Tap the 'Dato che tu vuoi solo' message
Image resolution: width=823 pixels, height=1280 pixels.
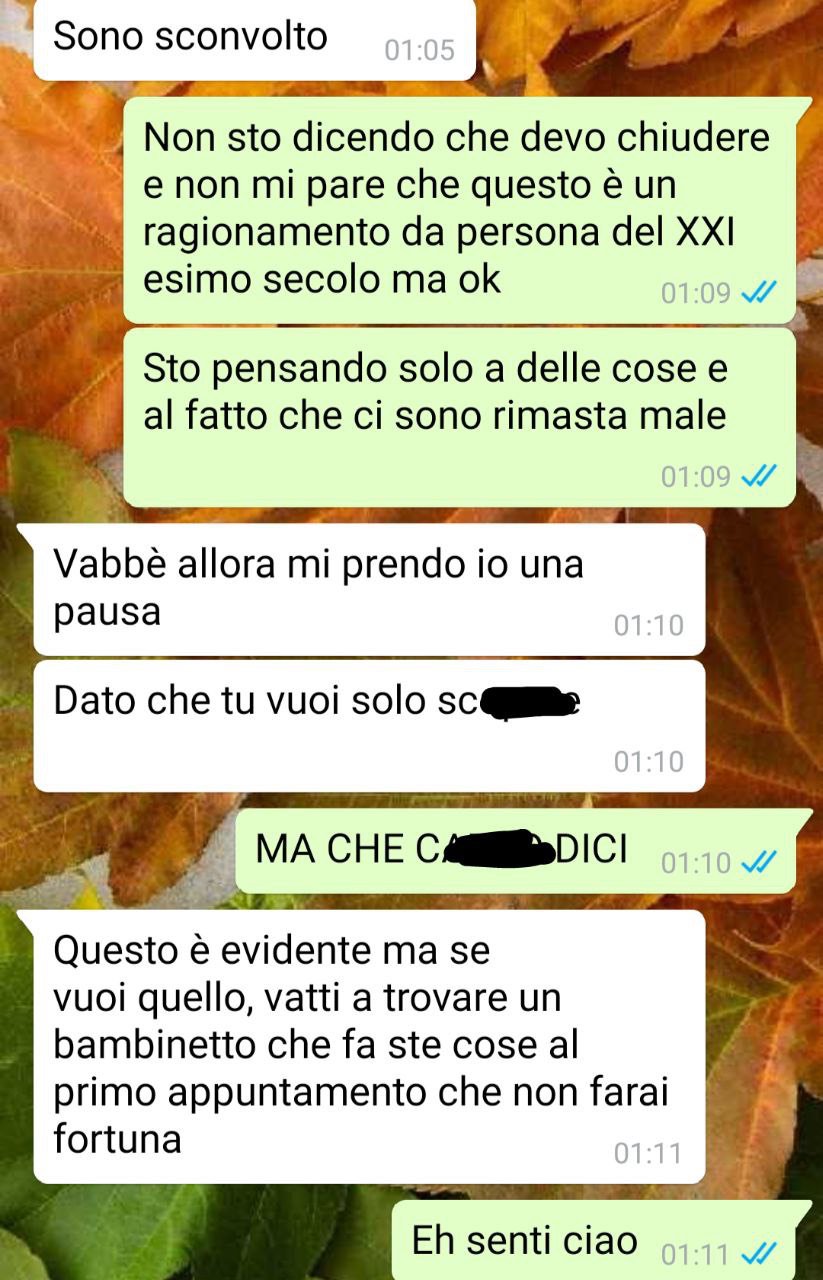point(369,726)
